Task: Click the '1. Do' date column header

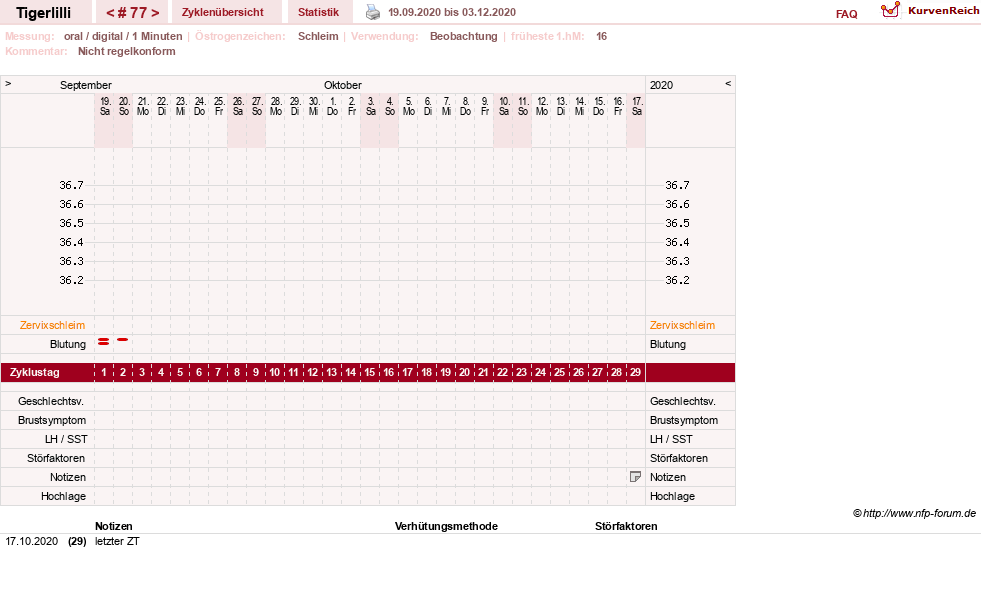Action: point(332,106)
